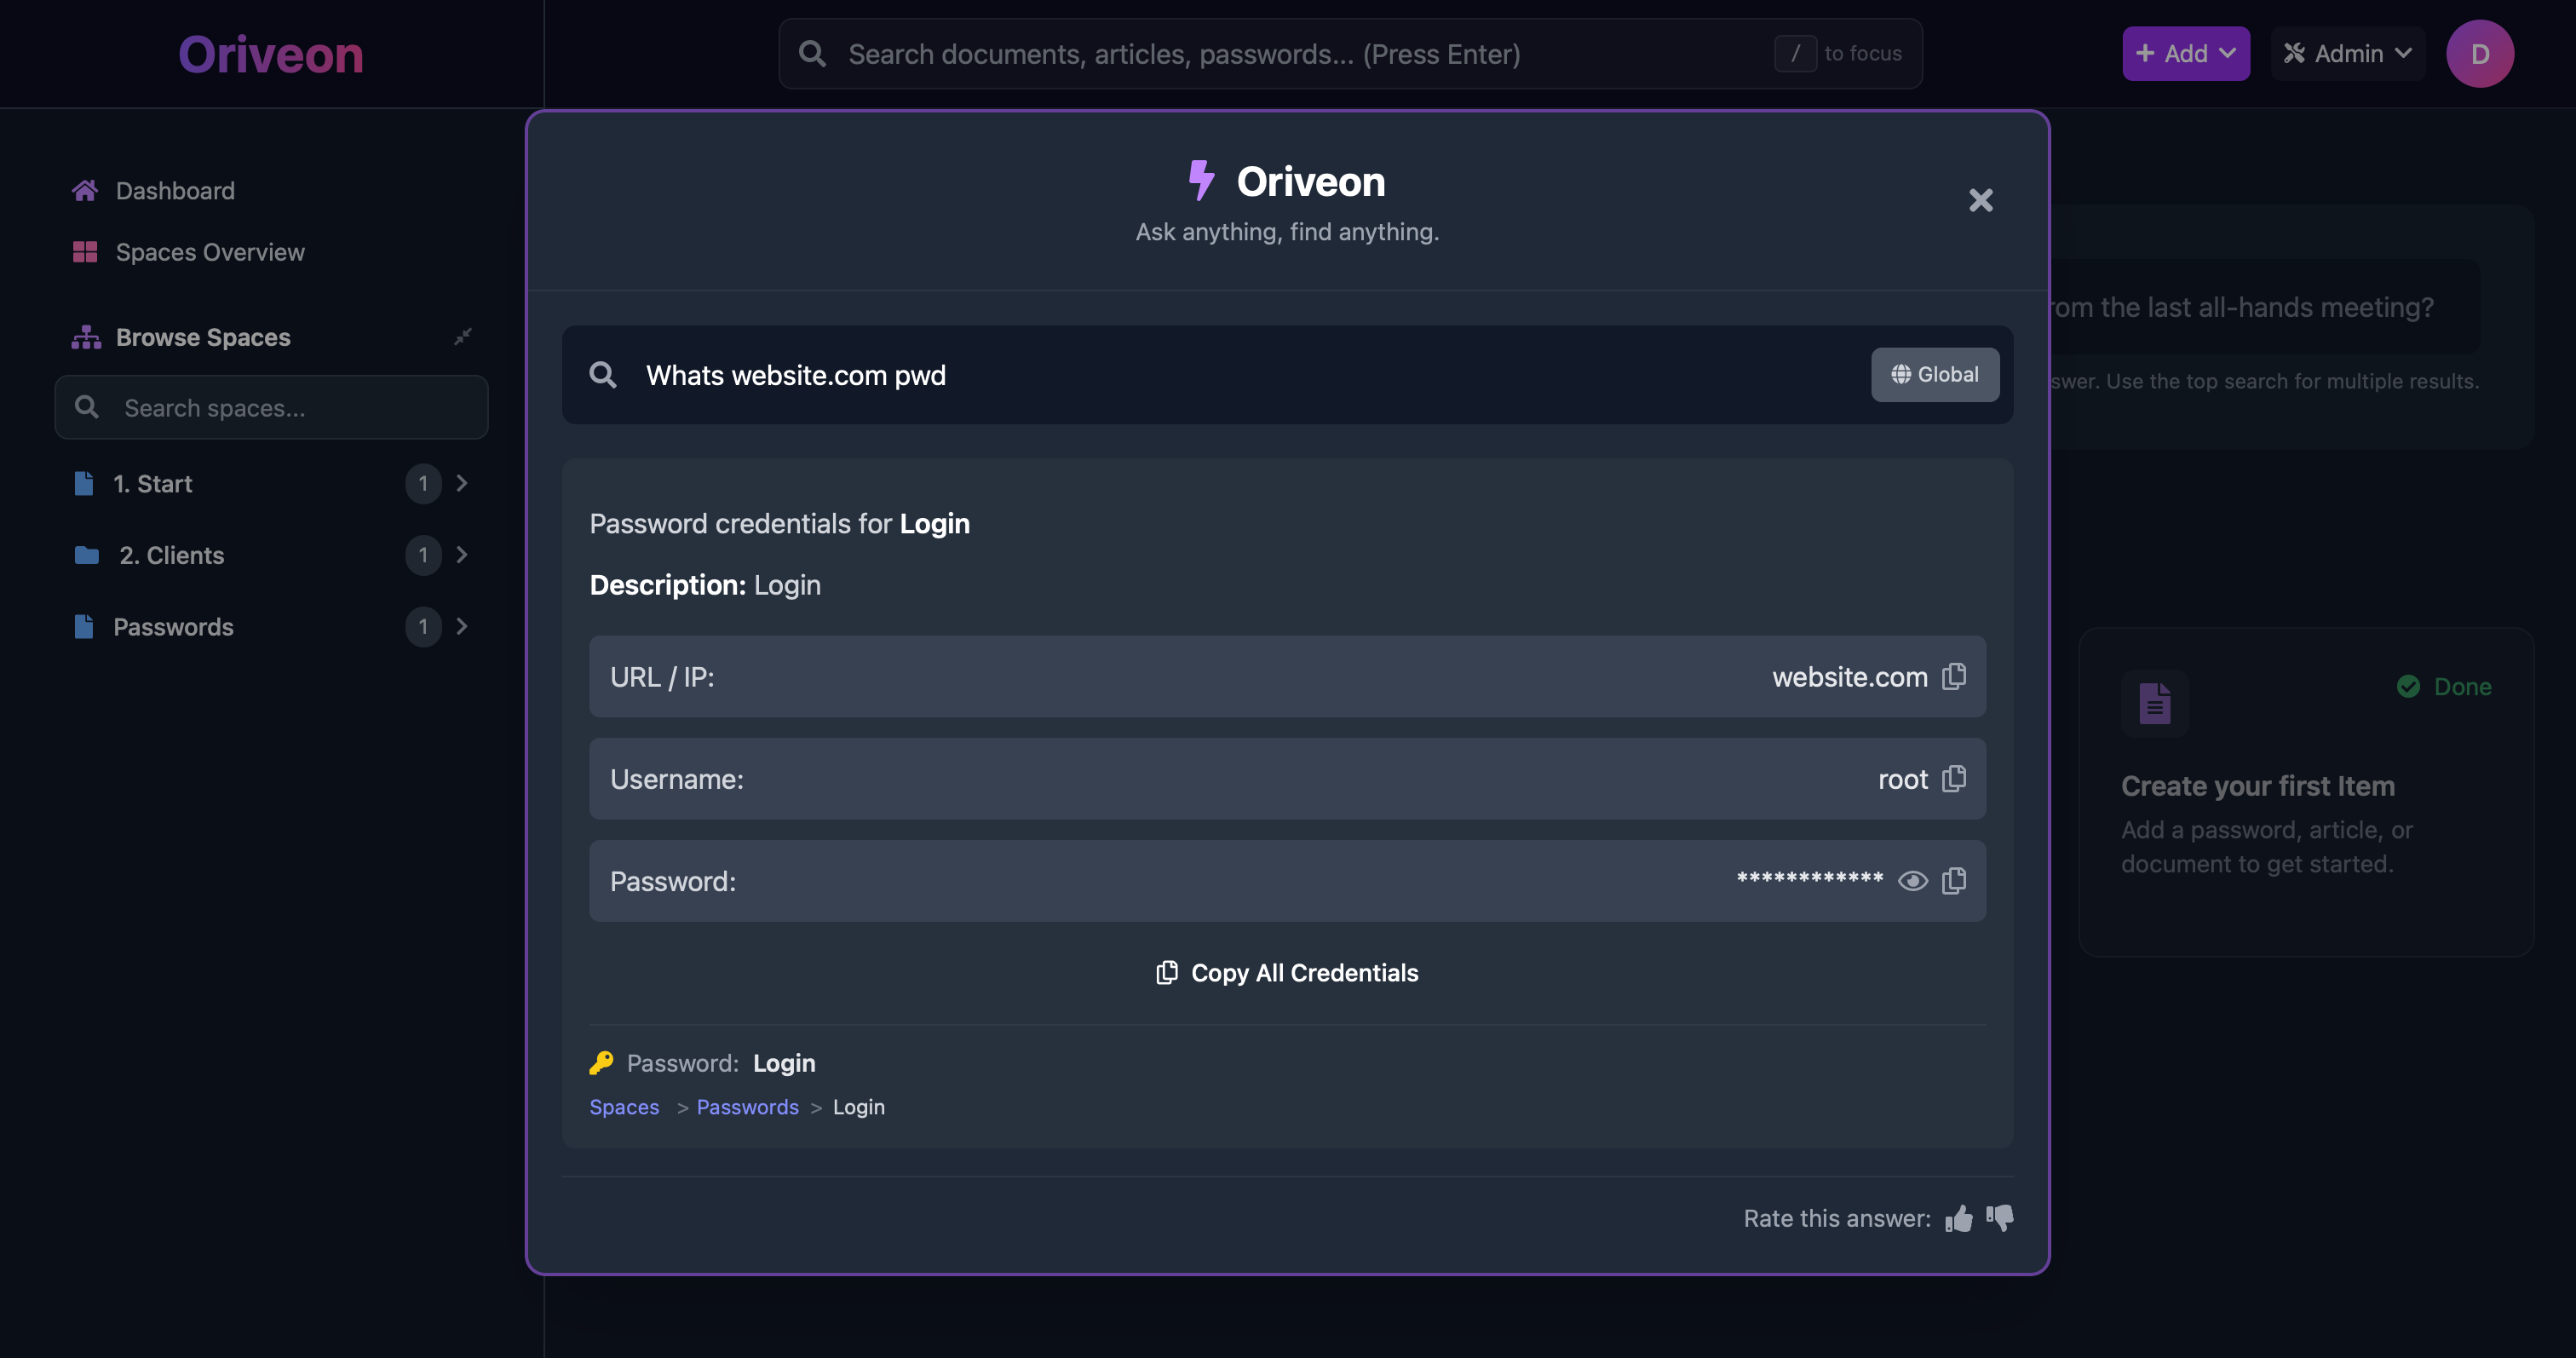Click the search magnifier in the ask field
Viewport: 2576px width, 1358px height.
tap(603, 375)
